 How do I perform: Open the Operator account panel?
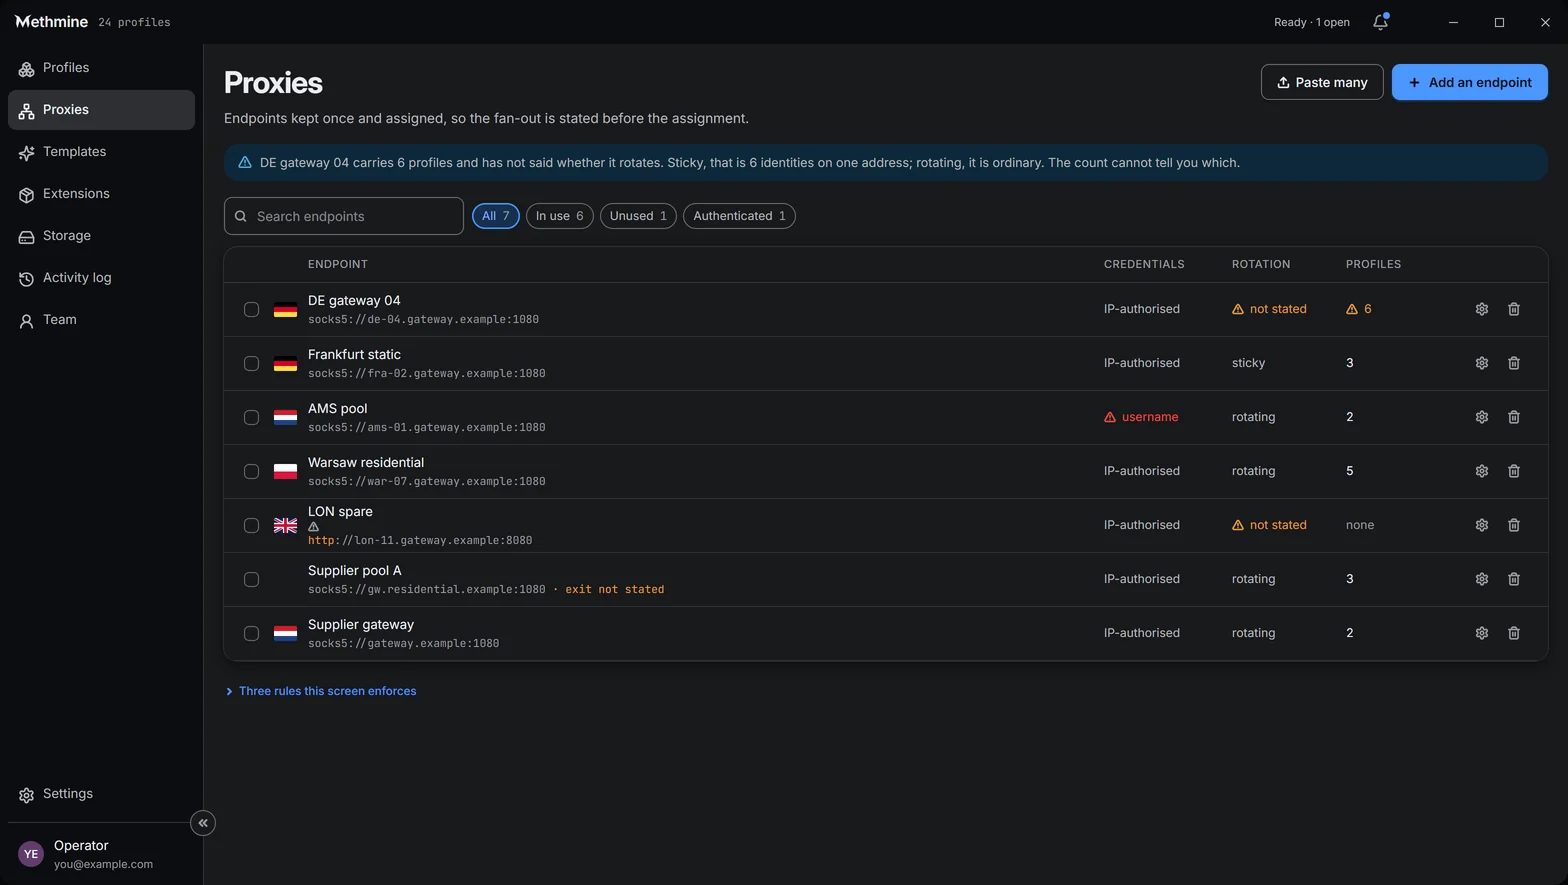[x=101, y=854]
